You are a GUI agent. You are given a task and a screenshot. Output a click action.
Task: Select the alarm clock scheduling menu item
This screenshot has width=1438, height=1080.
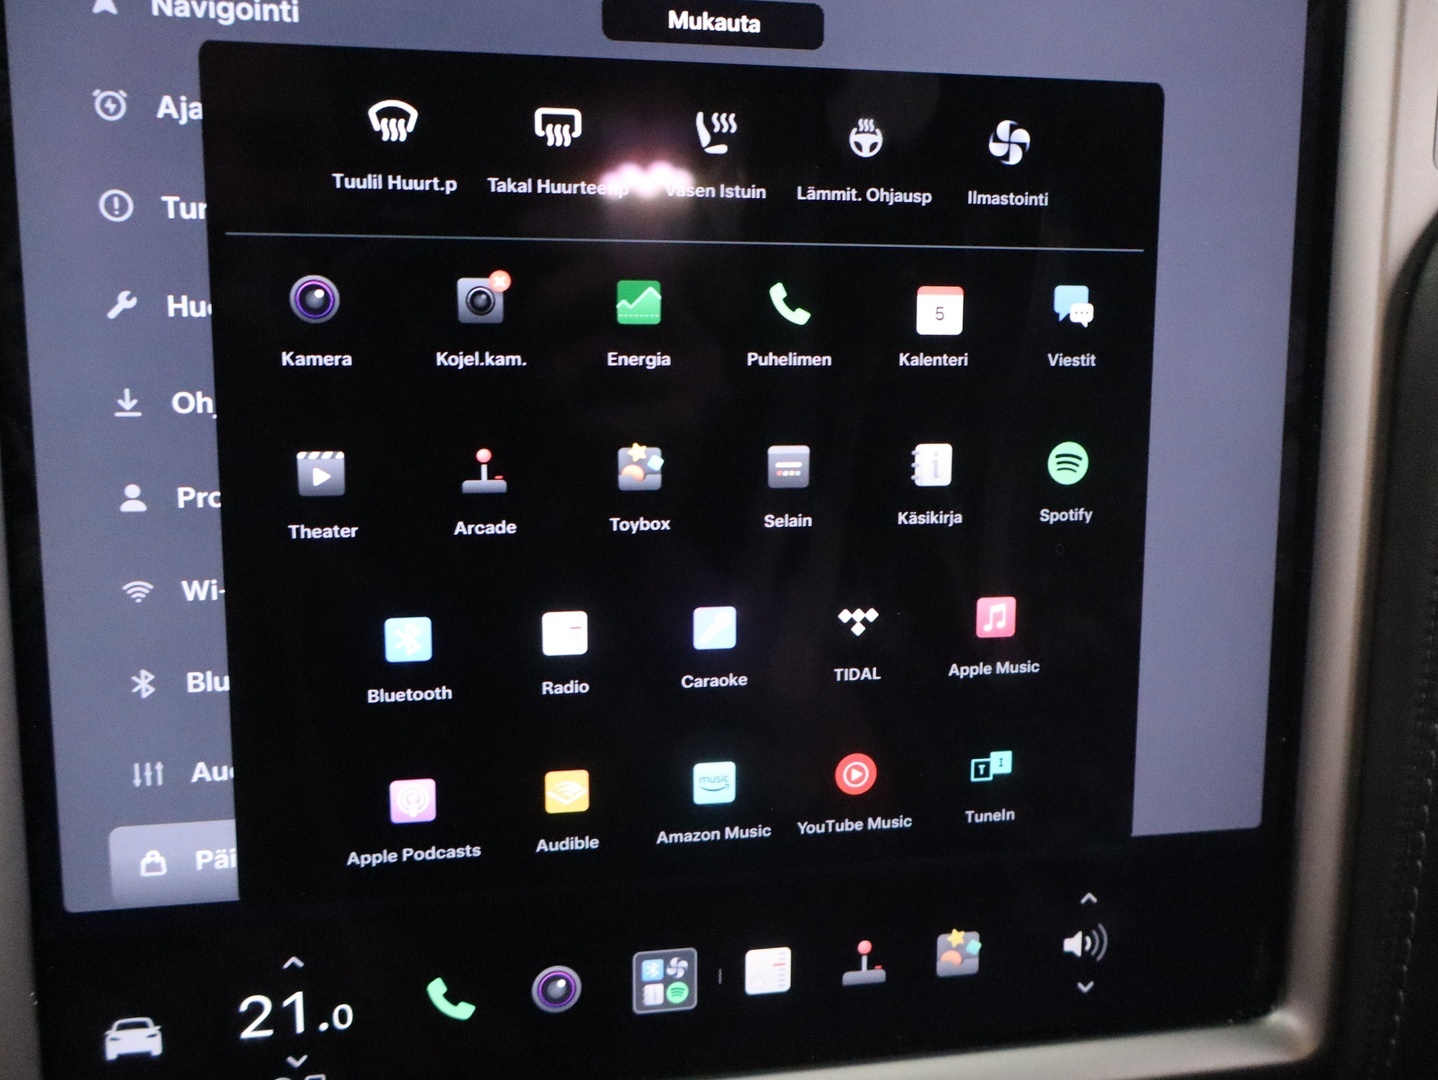click(148, 106)
